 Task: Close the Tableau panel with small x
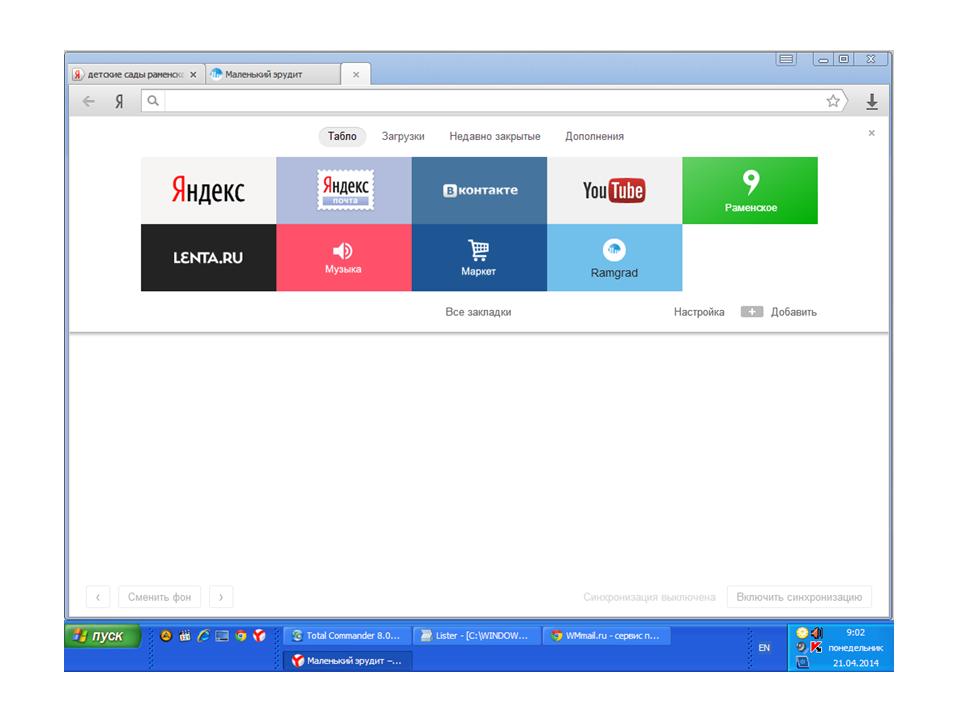[x=871, y=133]
